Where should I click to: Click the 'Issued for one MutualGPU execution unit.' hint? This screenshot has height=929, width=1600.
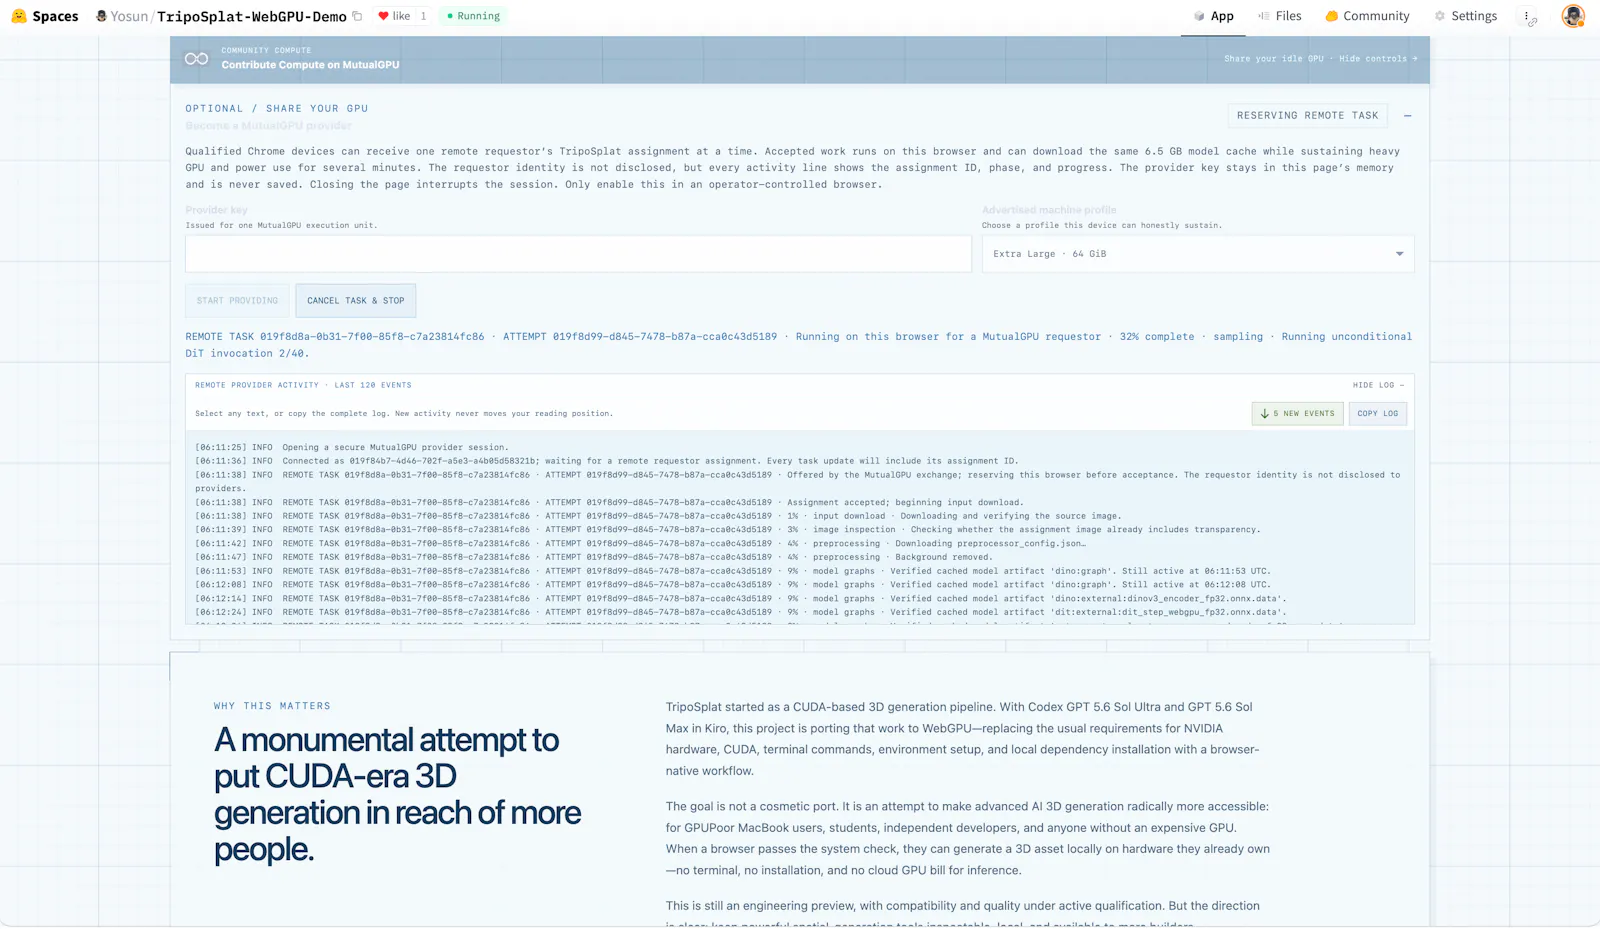(x=281, y=226)
